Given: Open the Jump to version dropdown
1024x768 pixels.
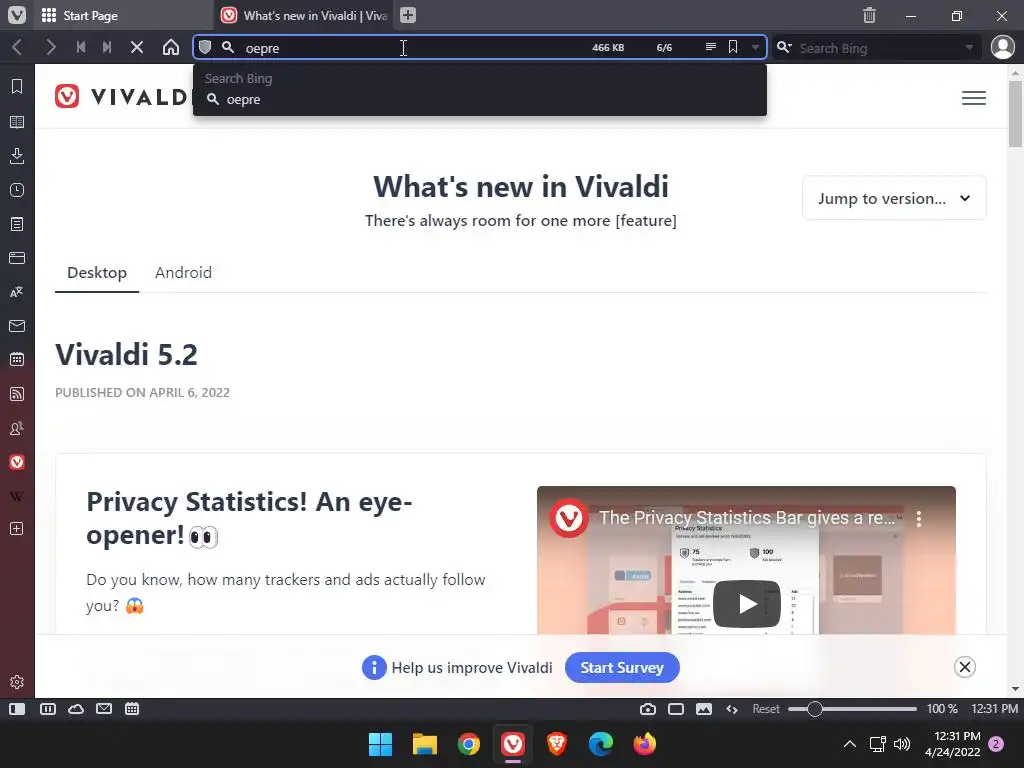Looking at the screenshot, I should 894,199.
